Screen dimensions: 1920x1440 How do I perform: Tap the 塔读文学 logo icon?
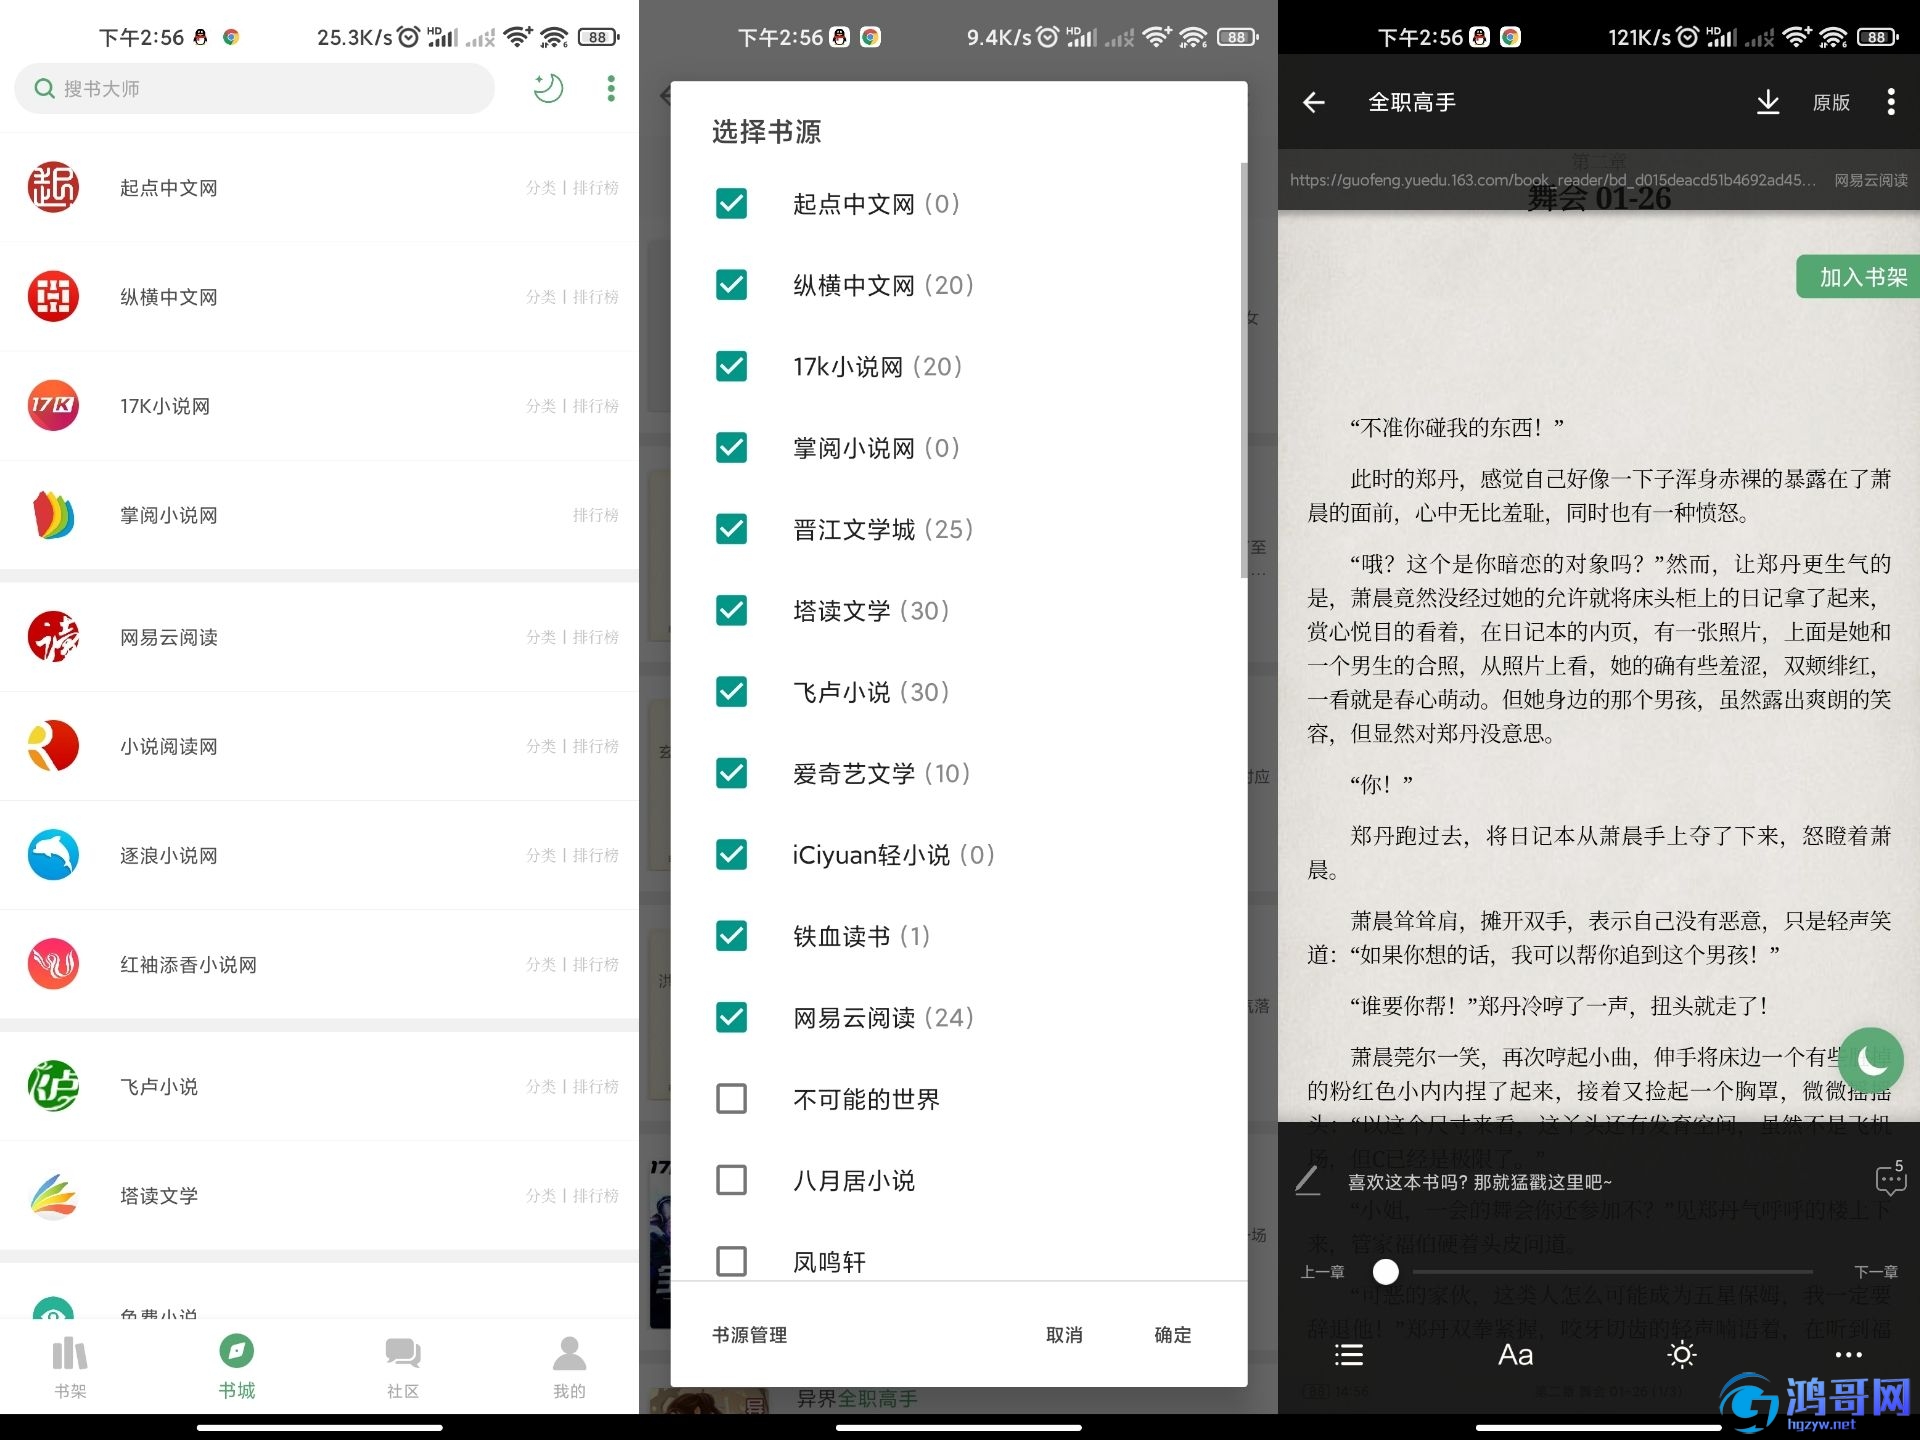(x=53, y=1194)
